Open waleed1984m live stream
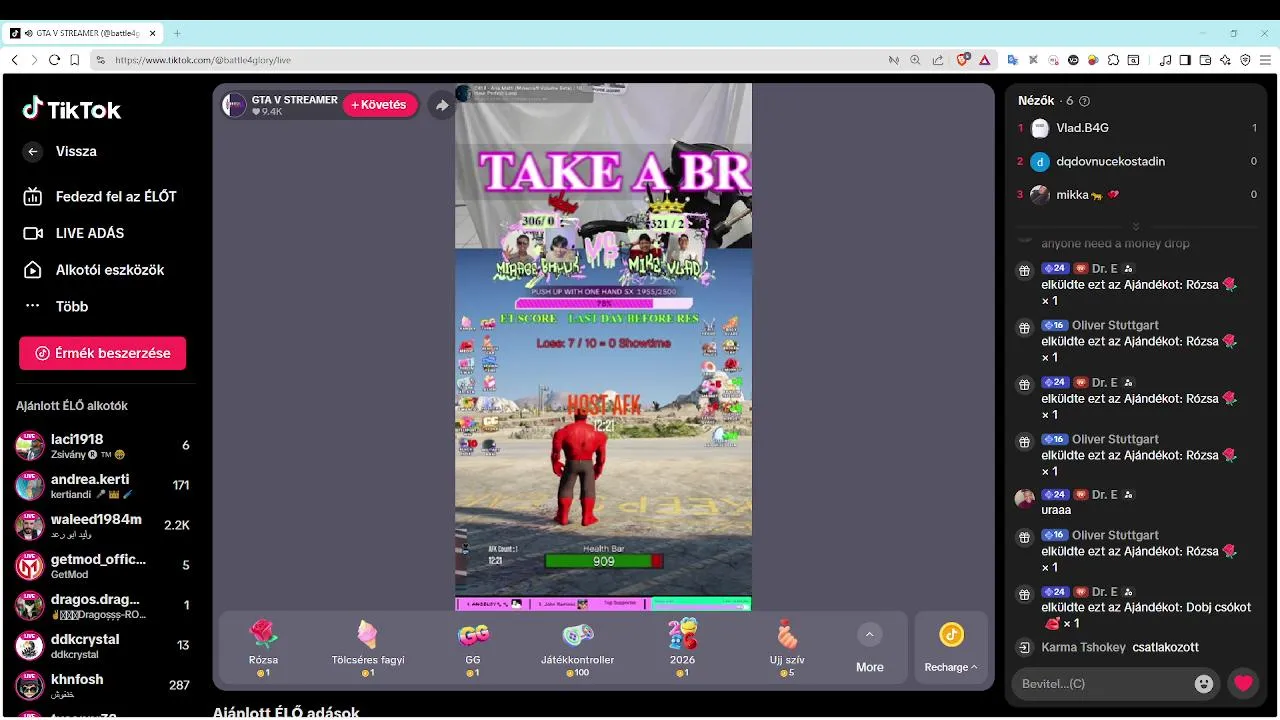This screenshot has height=720, width=1280. coord(102,526)
